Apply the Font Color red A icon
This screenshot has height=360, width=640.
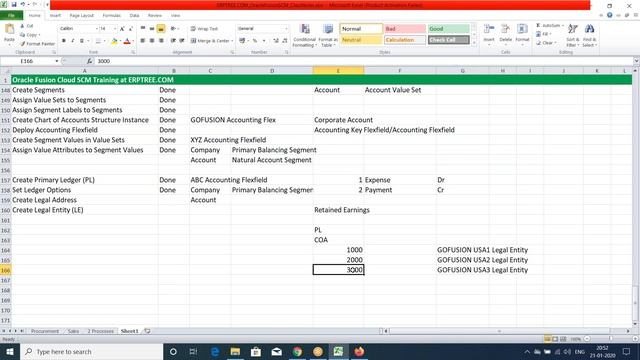(x=127, y=41)
